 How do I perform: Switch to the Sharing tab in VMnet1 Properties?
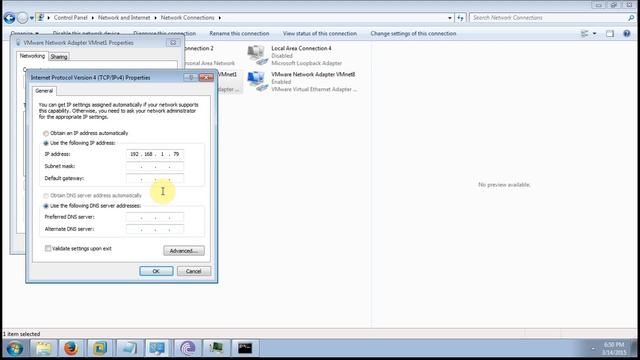coord(59,57)
